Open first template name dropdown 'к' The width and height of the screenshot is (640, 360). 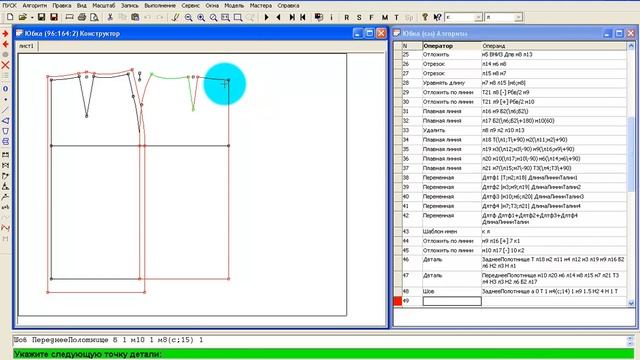coord(478,17)
